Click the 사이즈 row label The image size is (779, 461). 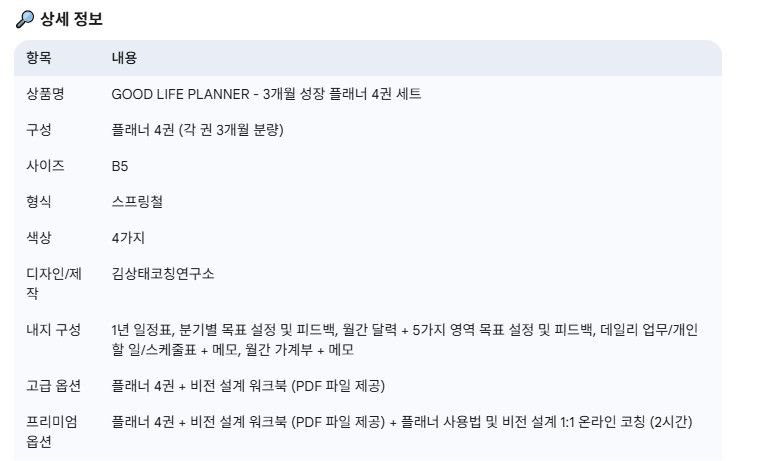45,166
